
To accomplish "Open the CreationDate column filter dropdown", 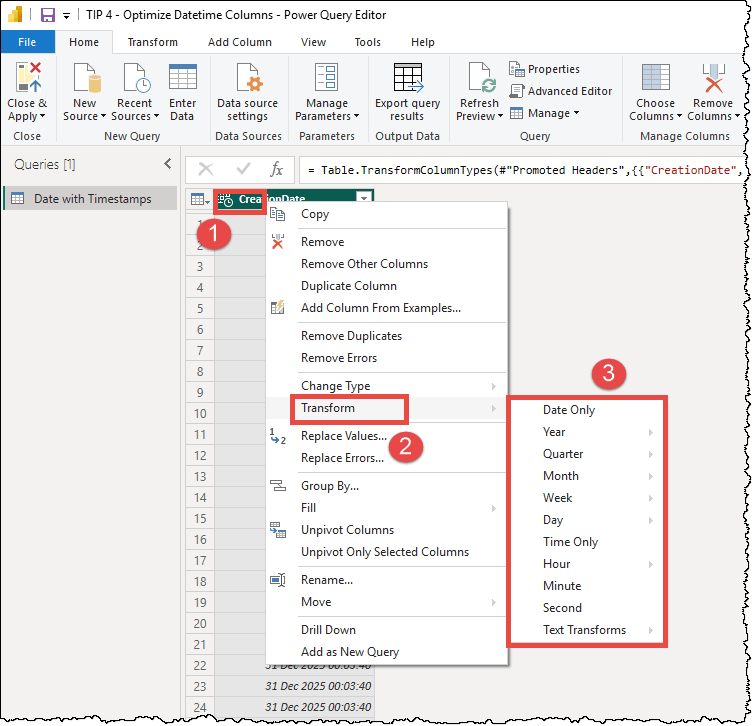I will coord(364,199).
